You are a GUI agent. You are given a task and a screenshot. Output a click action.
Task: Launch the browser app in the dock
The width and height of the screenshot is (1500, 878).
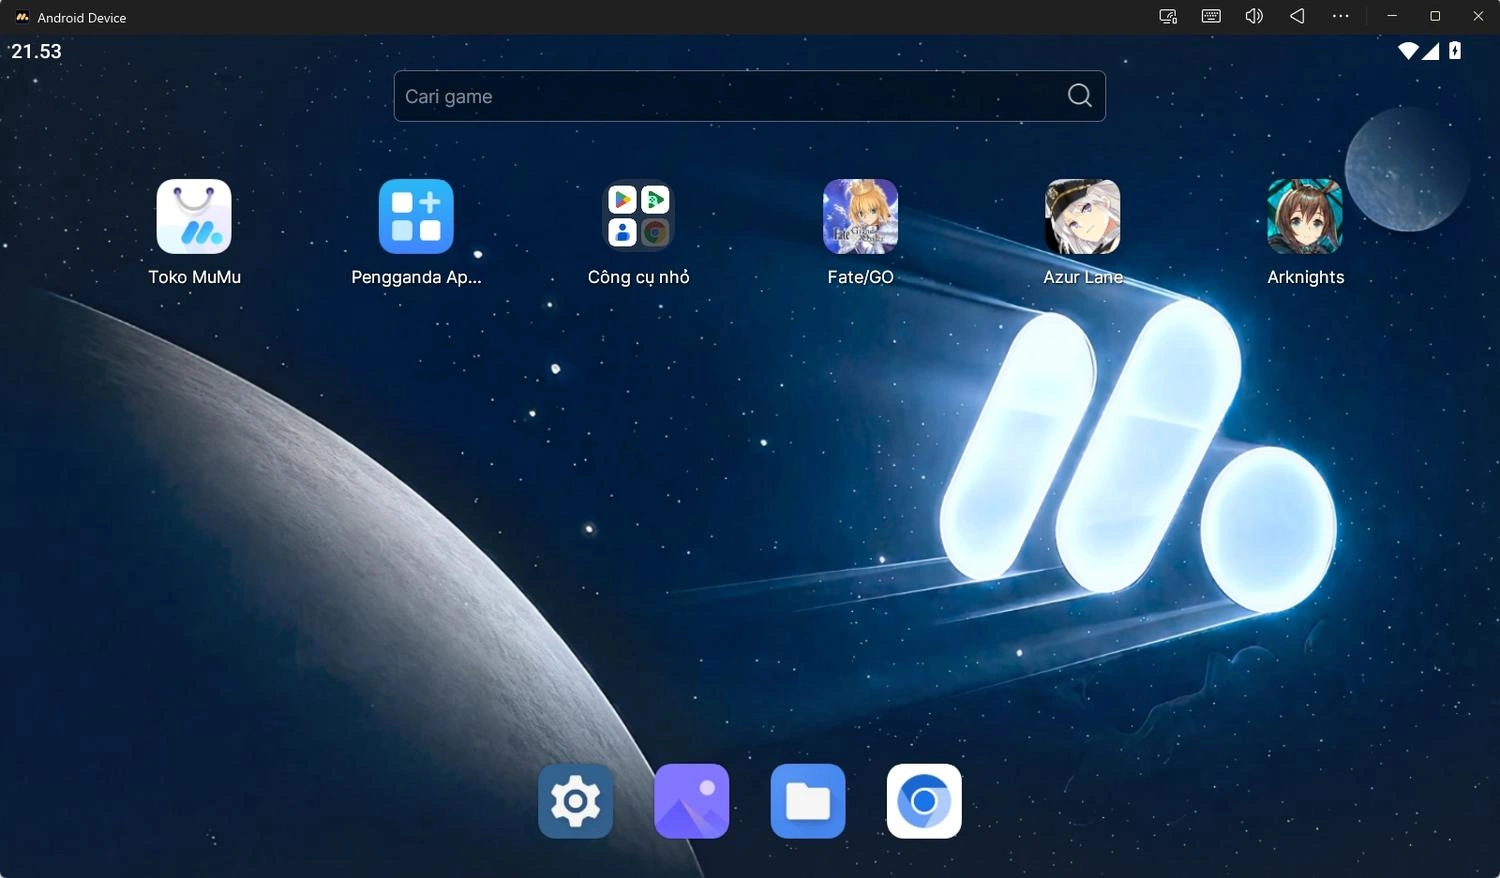(x=924, y=801)
